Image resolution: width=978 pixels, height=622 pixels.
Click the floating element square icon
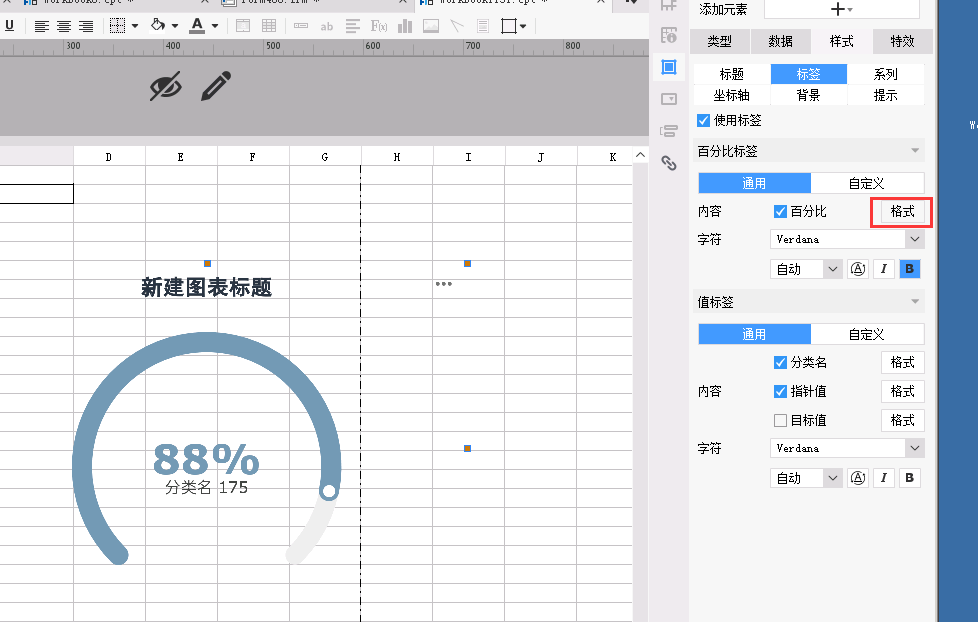click(509, 26)
